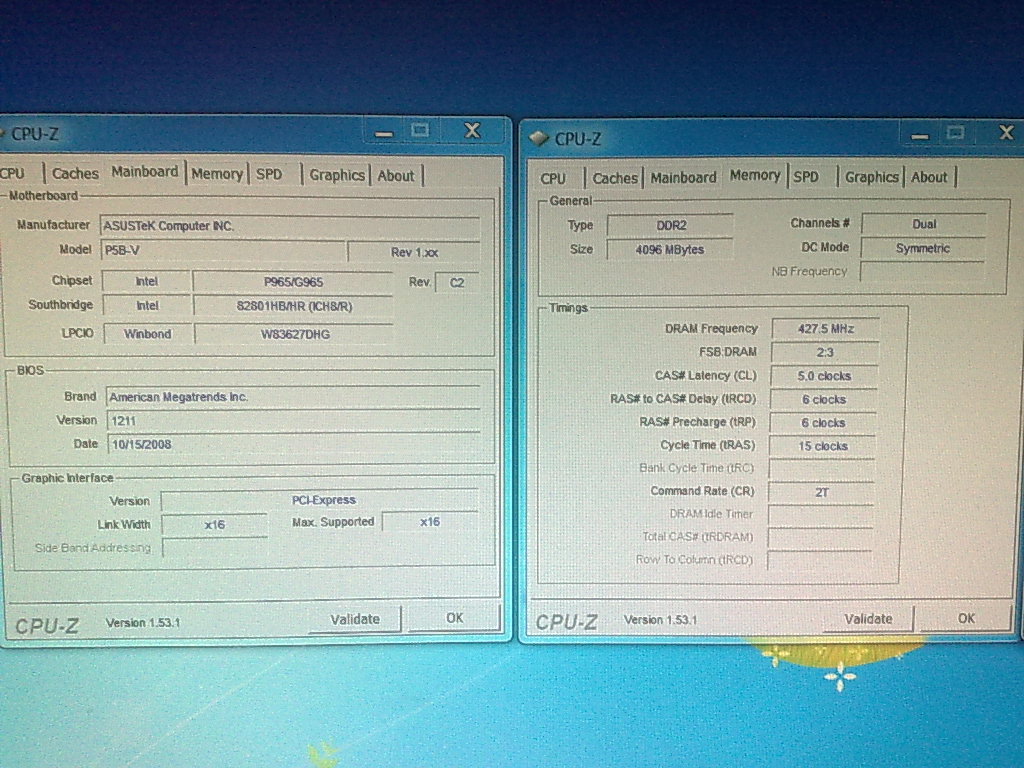Click the tRCD value 6 clocks

tap(824, 400)
